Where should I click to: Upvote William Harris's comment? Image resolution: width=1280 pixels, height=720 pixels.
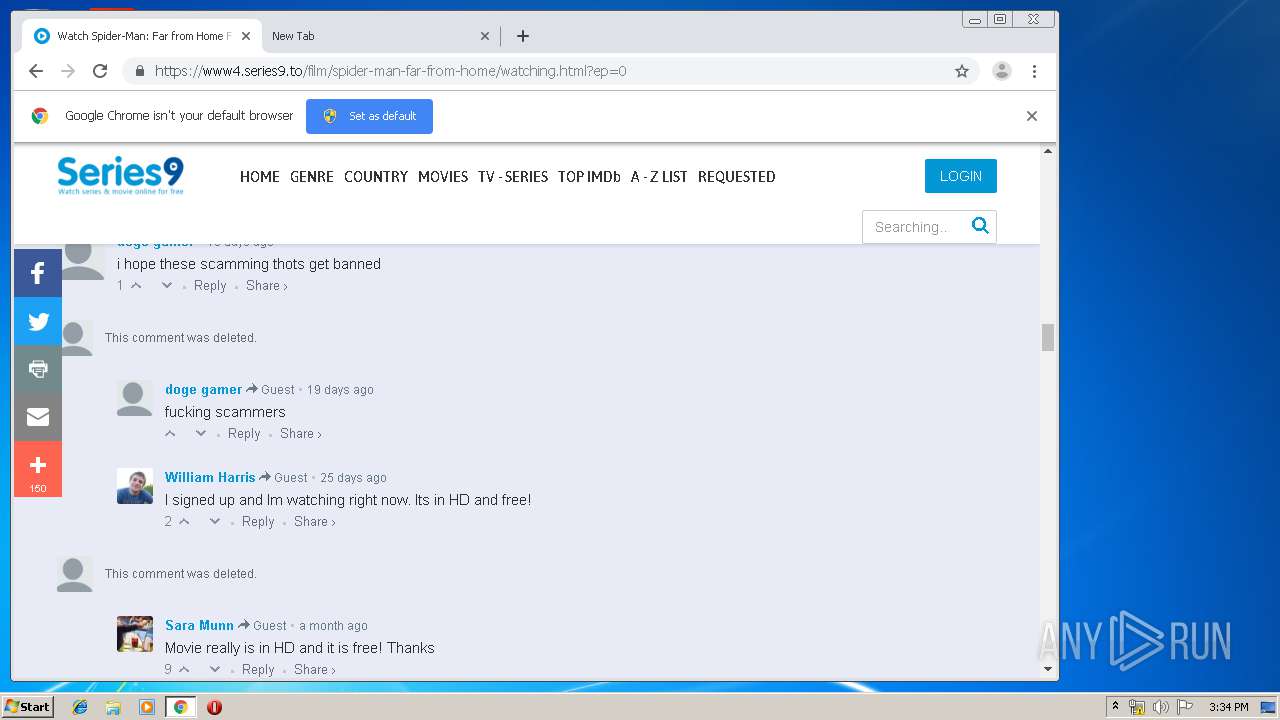click(x=184, y=522)
